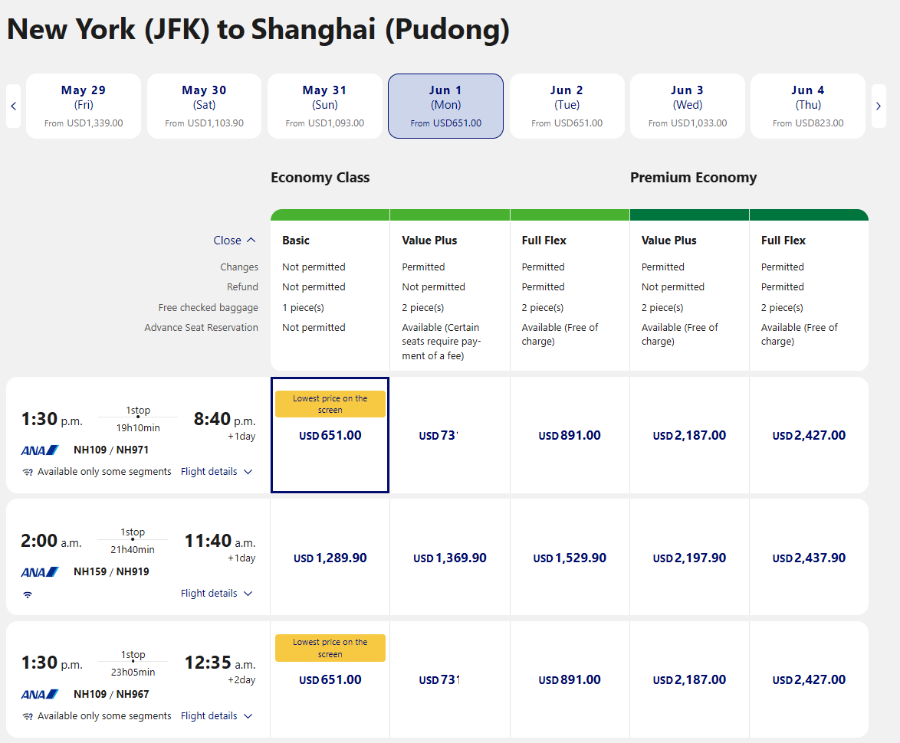
Task: Pick USD 651.00 Basic fare on the NH109 / NH967 flight
Action: (330, 680)
